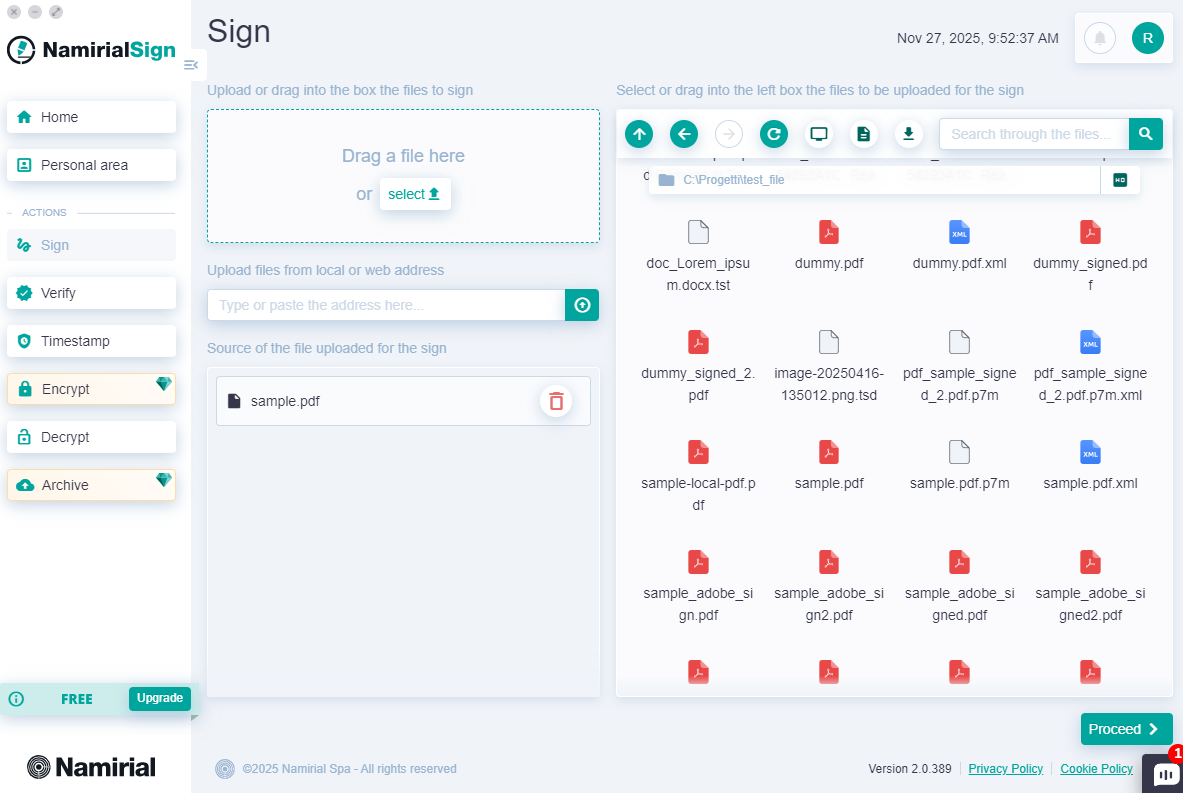
Task: Refresh the file browser list
Action: (x=774, y=134)
